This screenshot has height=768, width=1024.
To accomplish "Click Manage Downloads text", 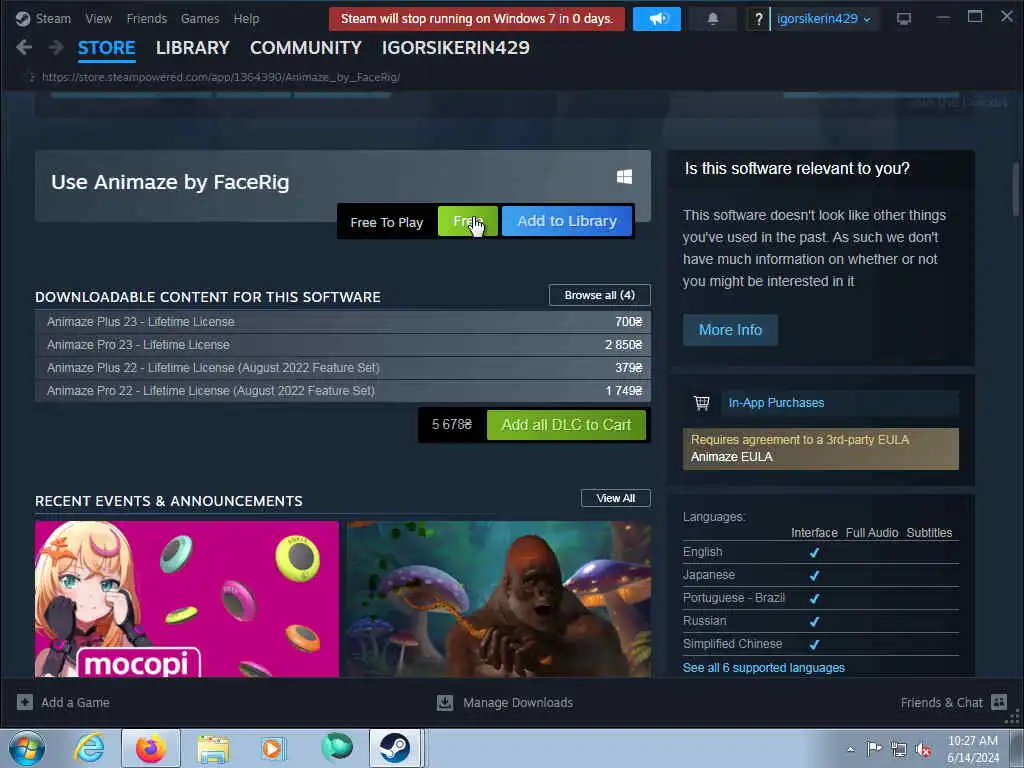I will click(518, 703).
